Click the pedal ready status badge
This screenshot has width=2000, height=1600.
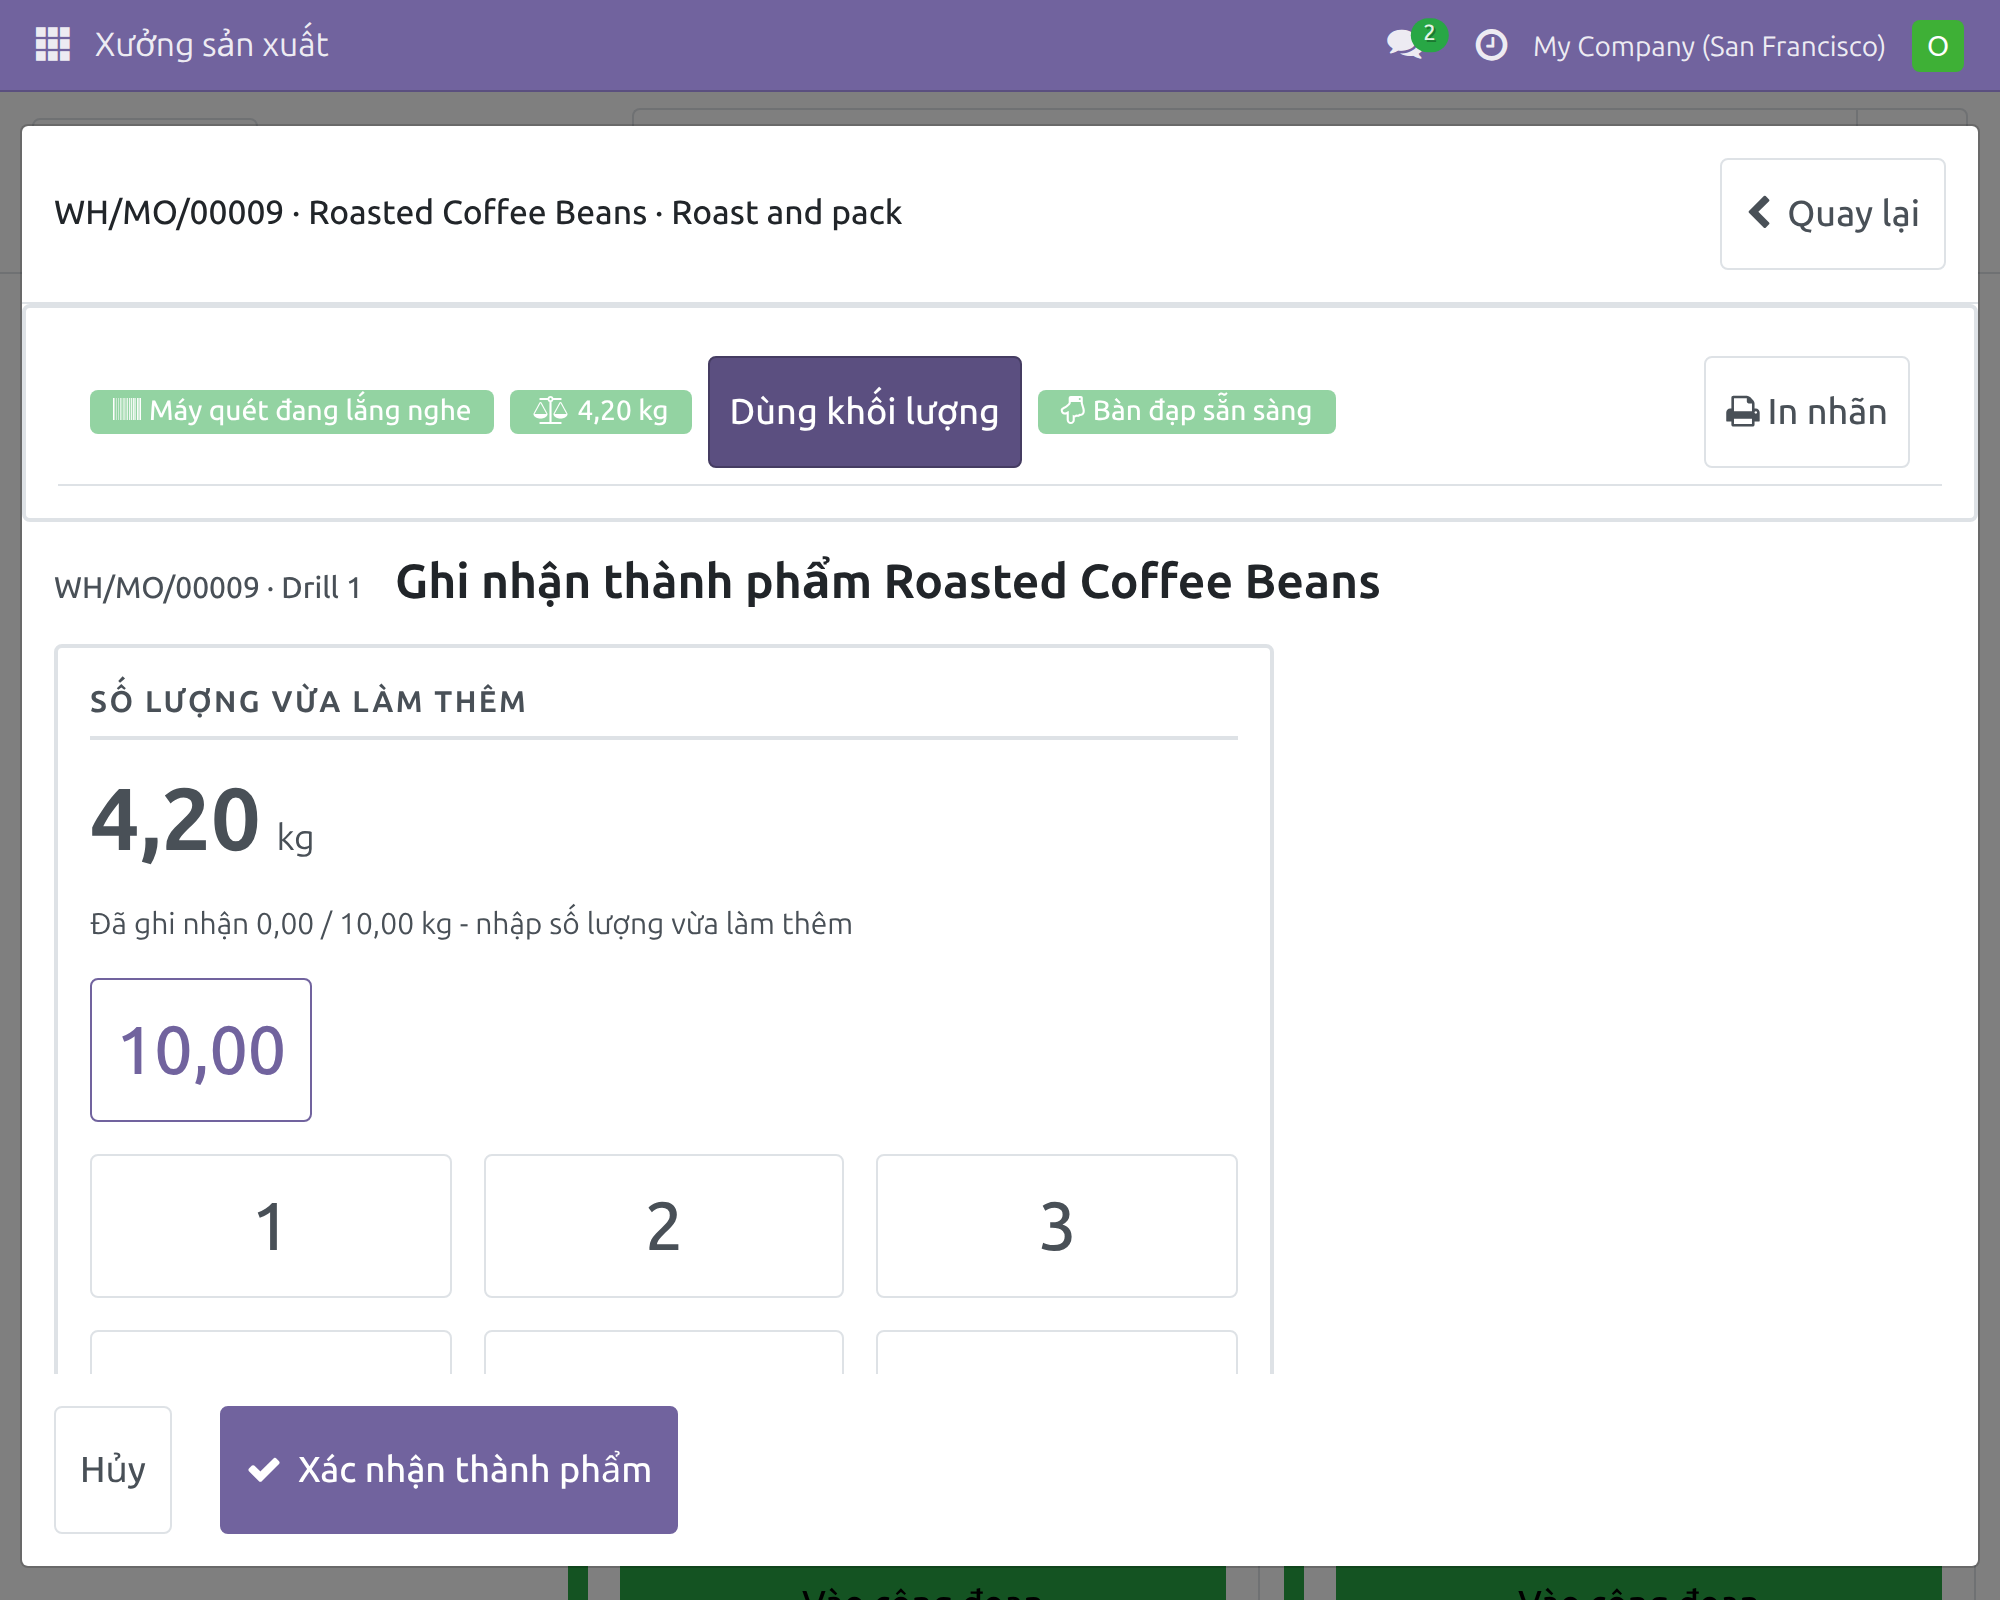tap(1186, 411)
